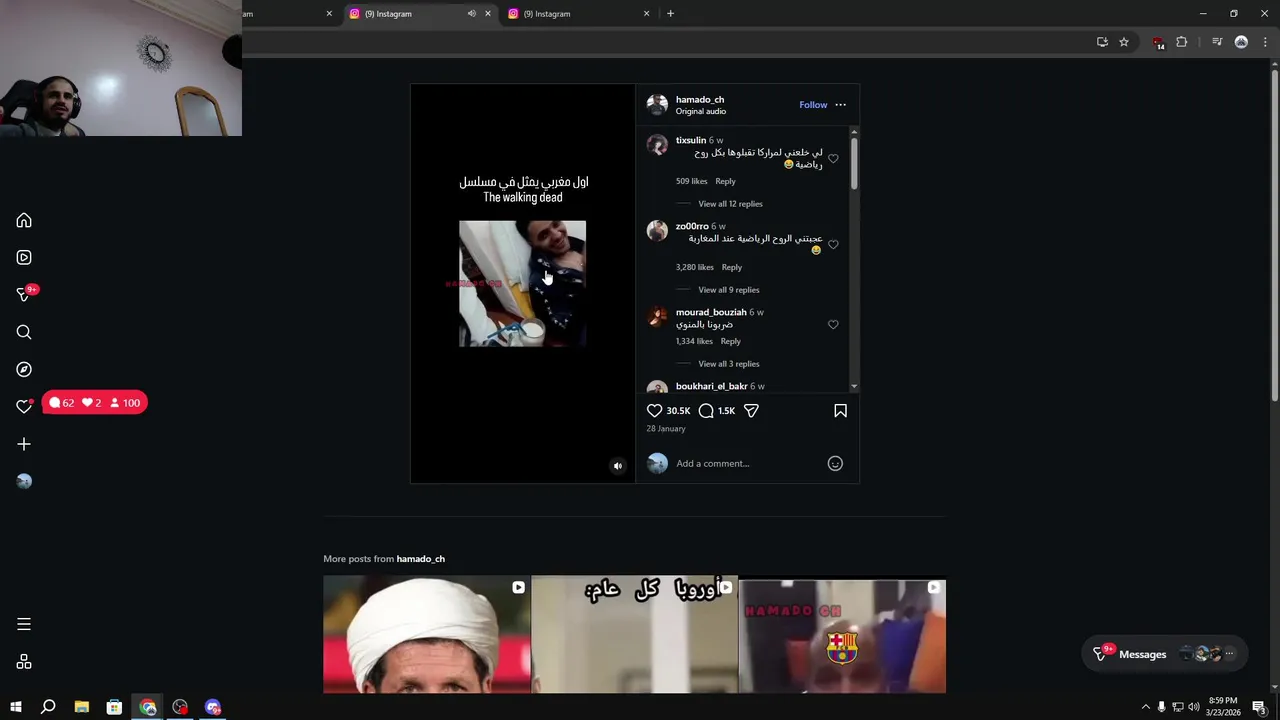Open hamado_ch link in More posts heading

click(421, 559)
